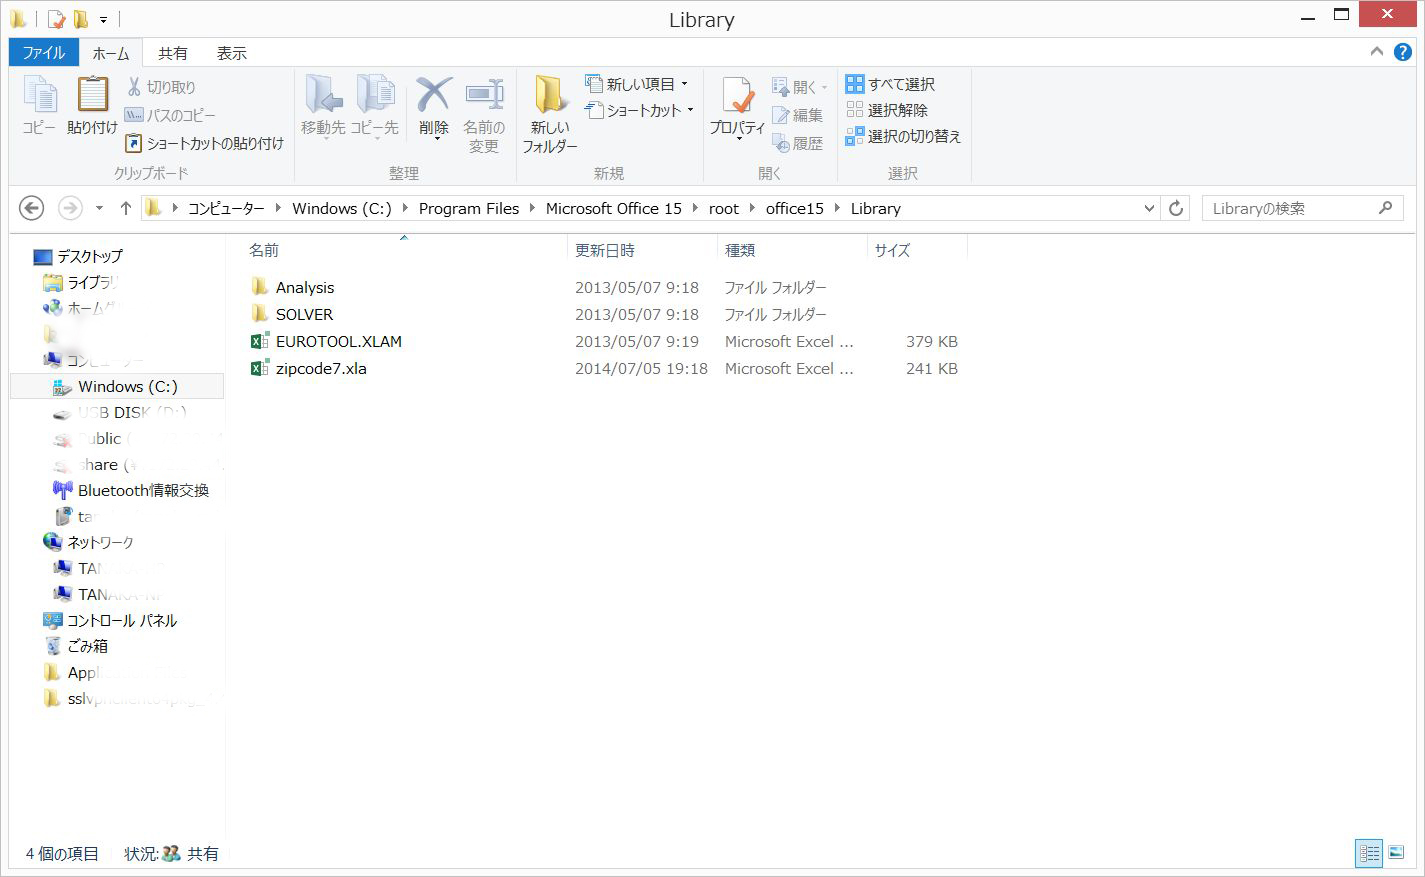This screenshot has height=877, width=1425.
Task: Open the Open (開く) dropdown arrow
Action: point(824,87)
